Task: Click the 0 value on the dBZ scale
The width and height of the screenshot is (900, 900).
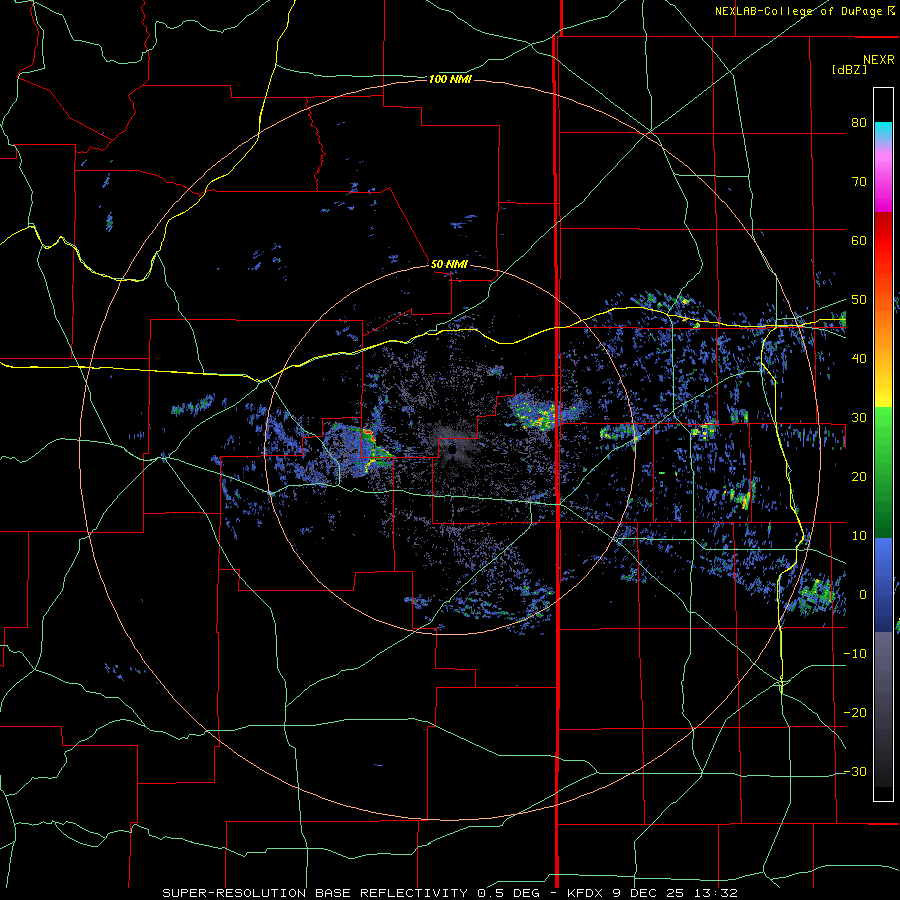Action: click(862, 595)
